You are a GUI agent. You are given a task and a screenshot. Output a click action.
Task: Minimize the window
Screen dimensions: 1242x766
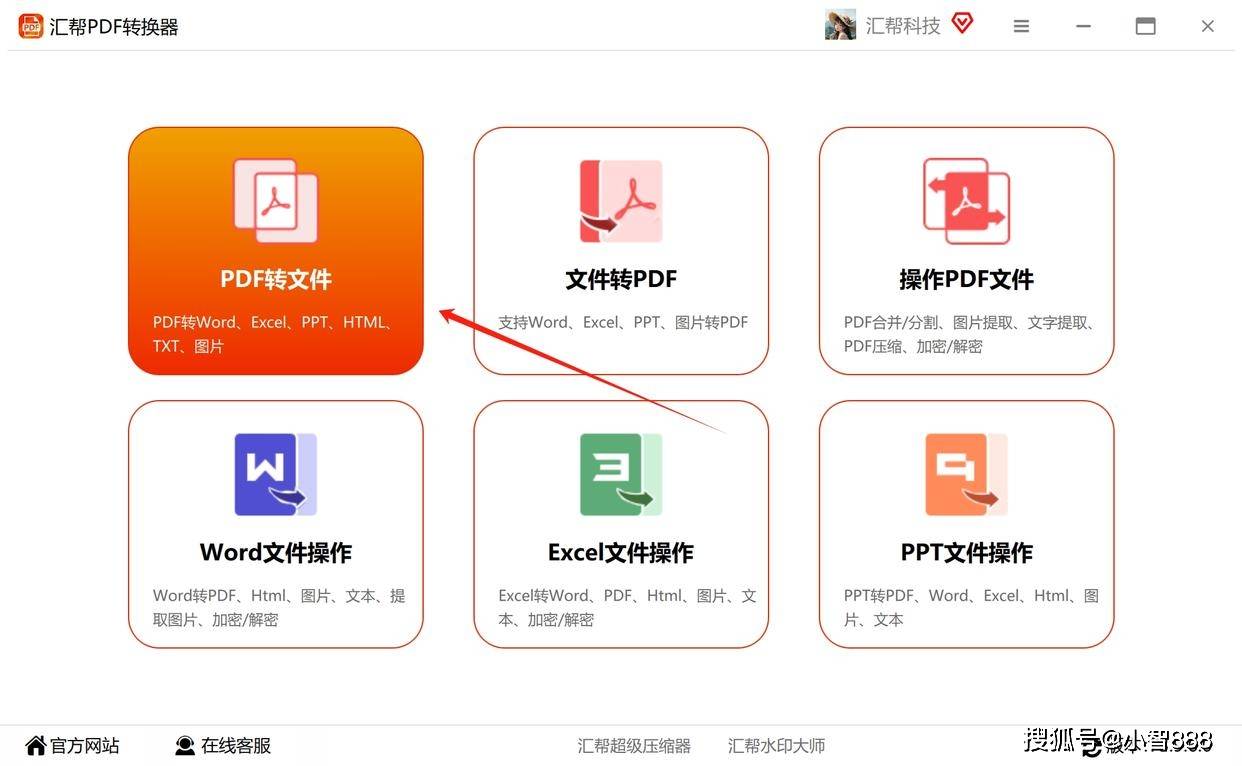tap(1083, 27)
